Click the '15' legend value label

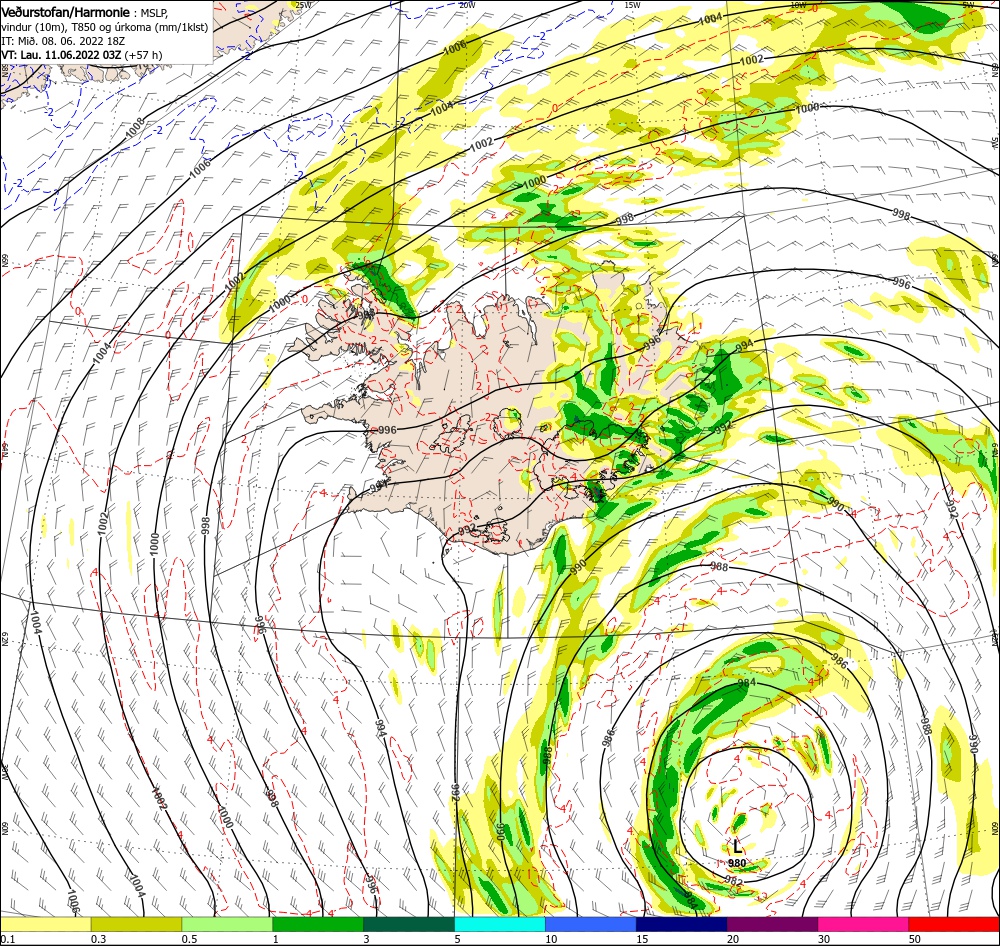point(642,939)
